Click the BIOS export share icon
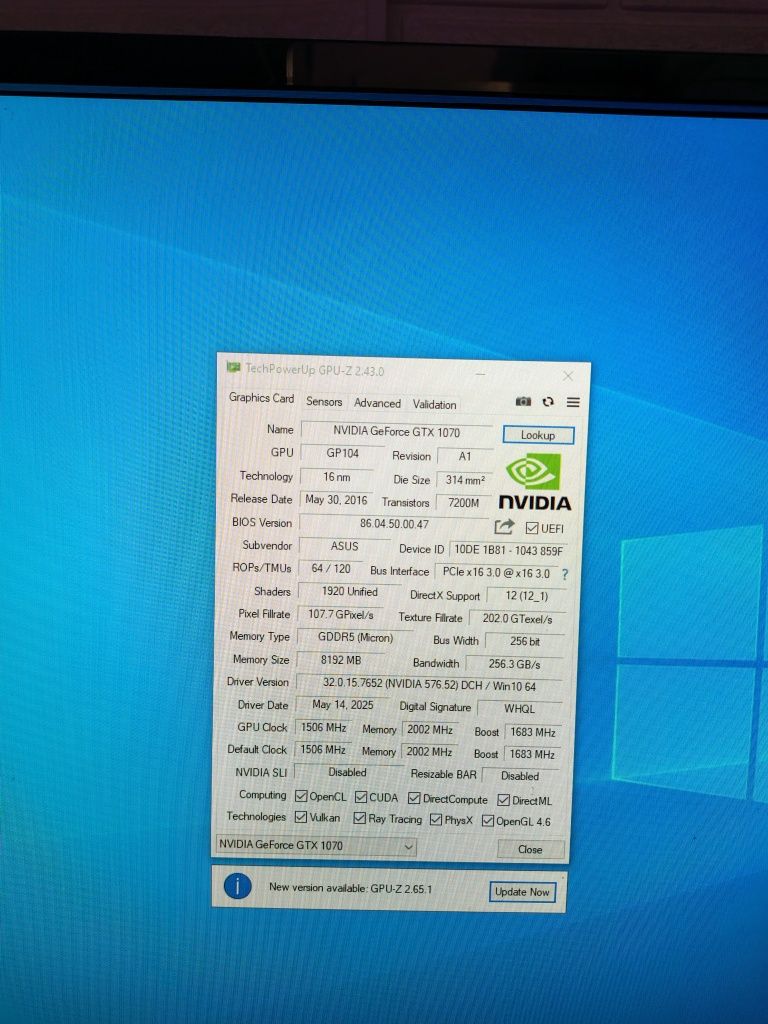The image size is (768, 1024). click(x=504, y=526)
